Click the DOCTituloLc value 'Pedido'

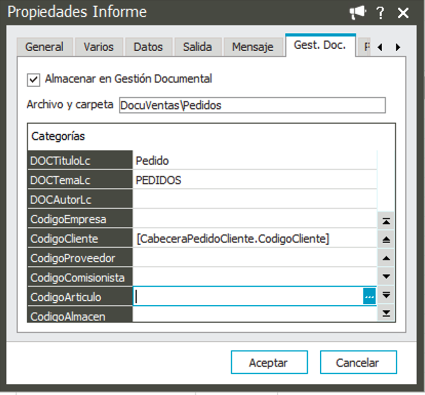tap(152, 161)
